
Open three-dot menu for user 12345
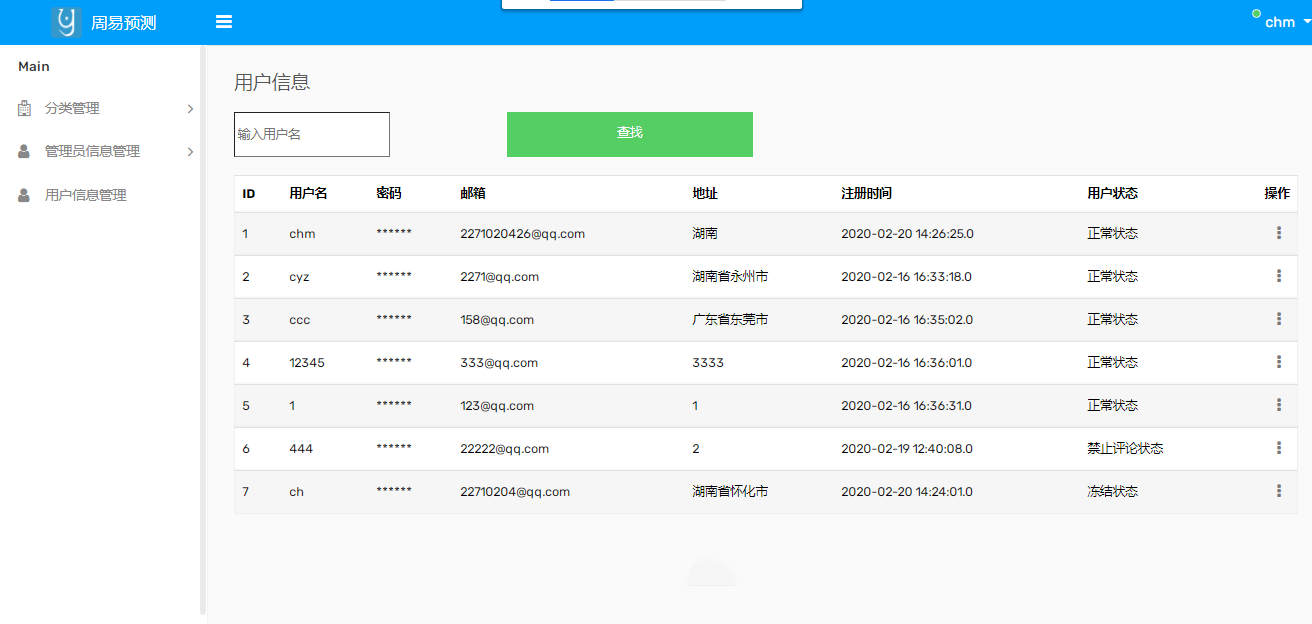click(1278, 362)
